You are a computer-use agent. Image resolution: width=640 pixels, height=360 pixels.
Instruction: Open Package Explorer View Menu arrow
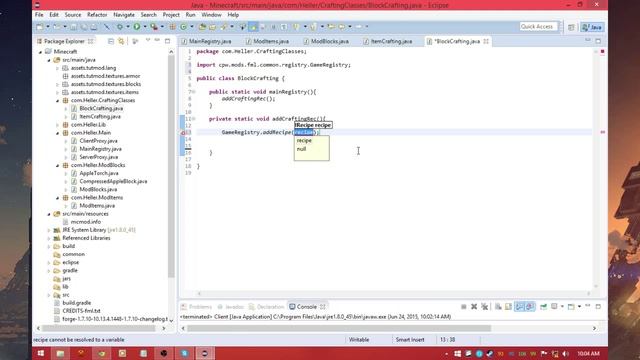(148, 40)
